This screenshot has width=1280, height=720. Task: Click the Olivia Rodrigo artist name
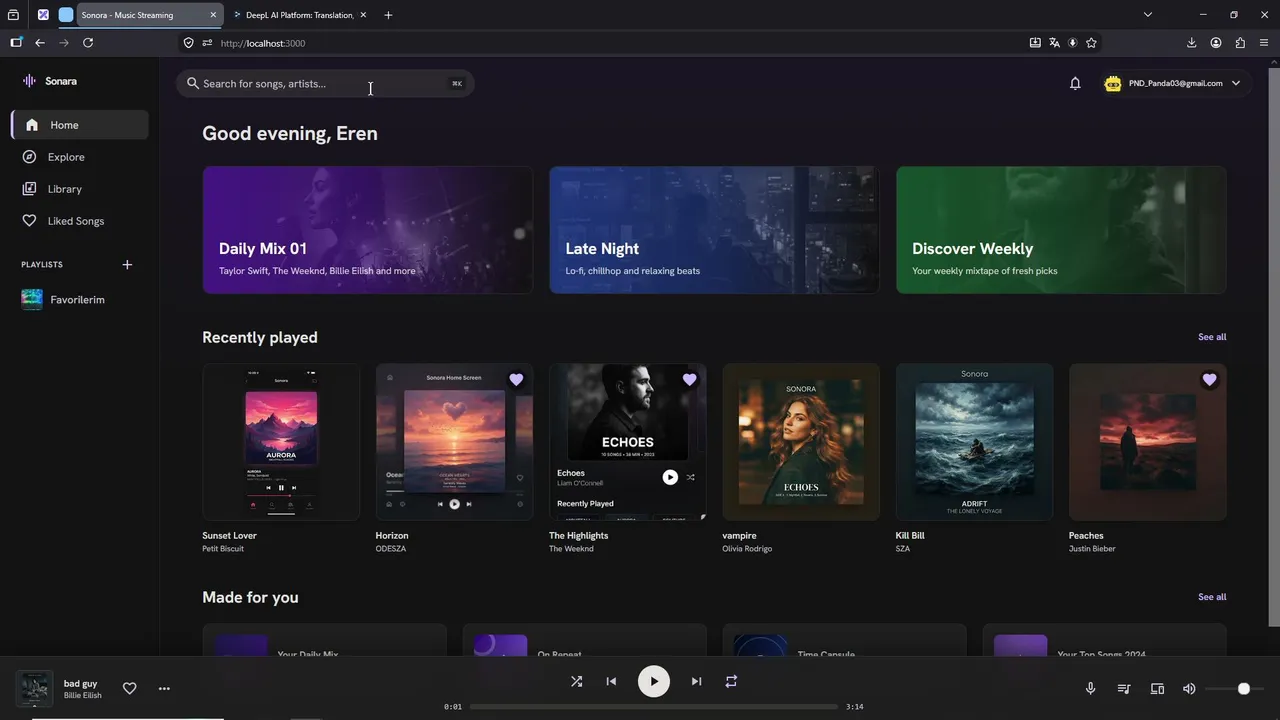point(747,549)
